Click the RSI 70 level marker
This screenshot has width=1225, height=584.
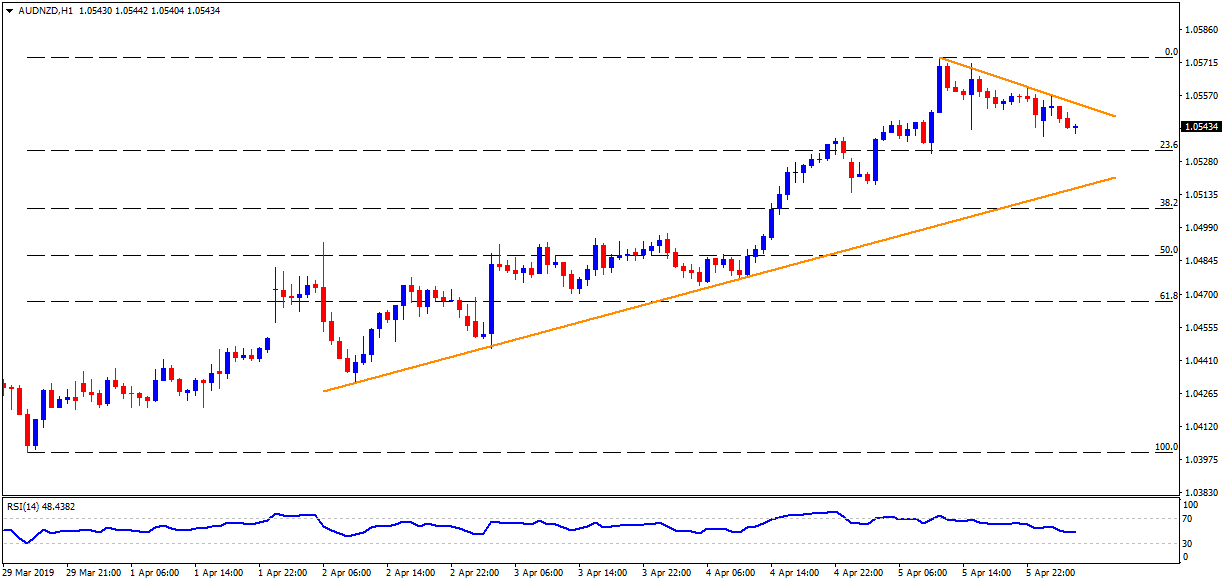(x=1188, y=519)
